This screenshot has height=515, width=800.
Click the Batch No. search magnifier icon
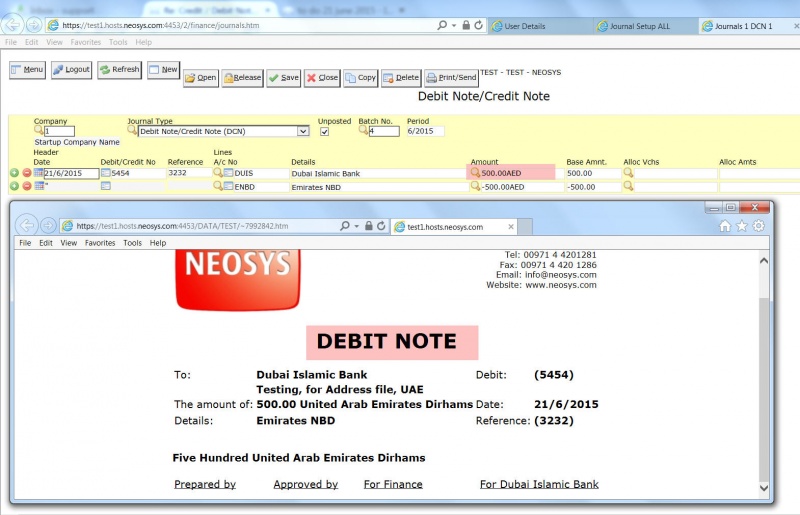pyautogui.click(x=363, y=130)
